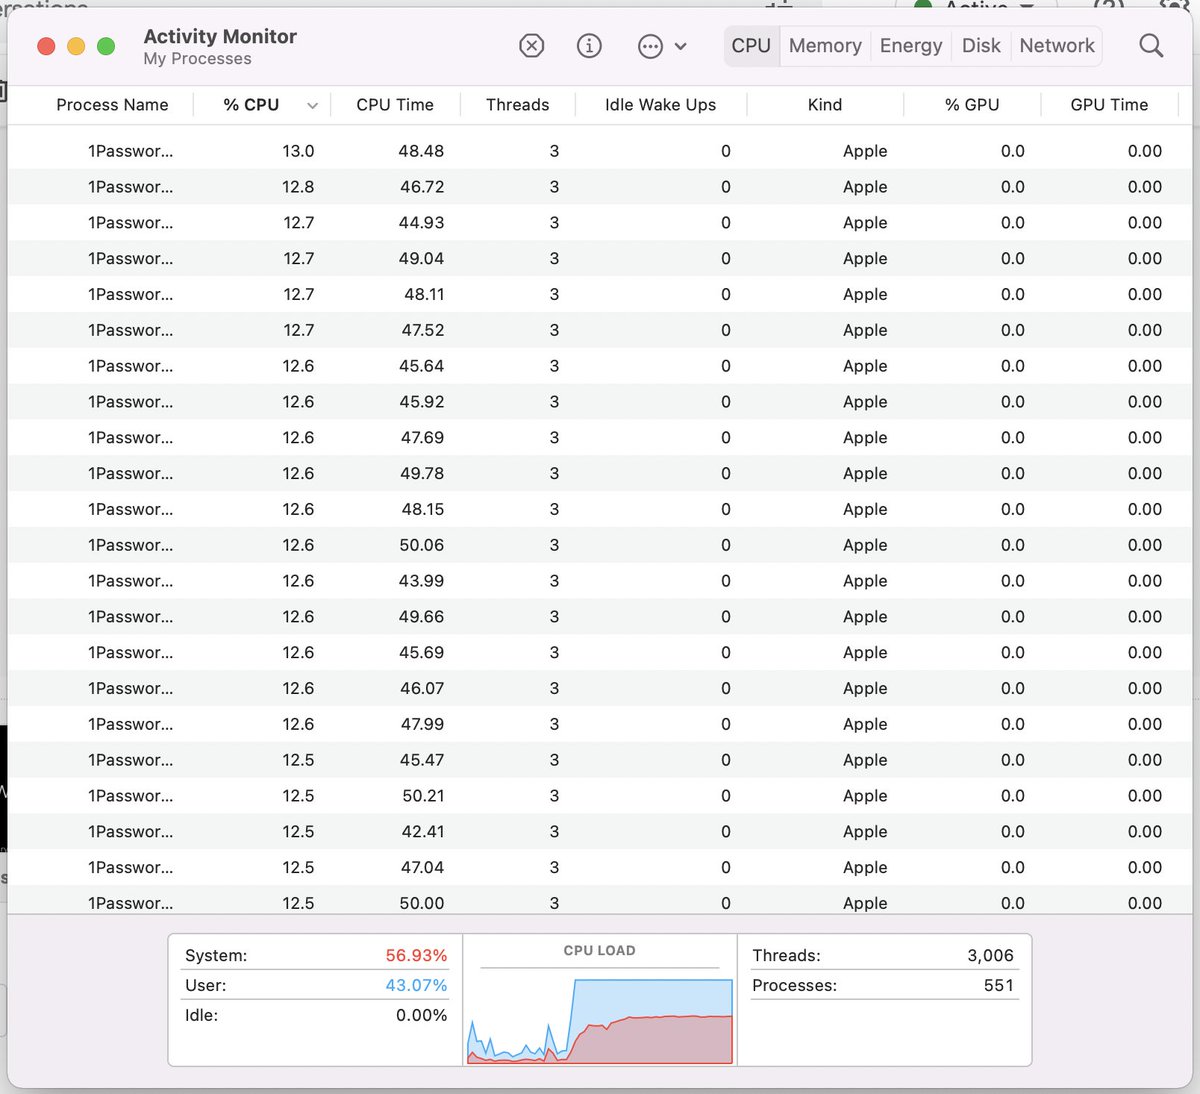Select the process row with CPU Time 47.04

600,868
